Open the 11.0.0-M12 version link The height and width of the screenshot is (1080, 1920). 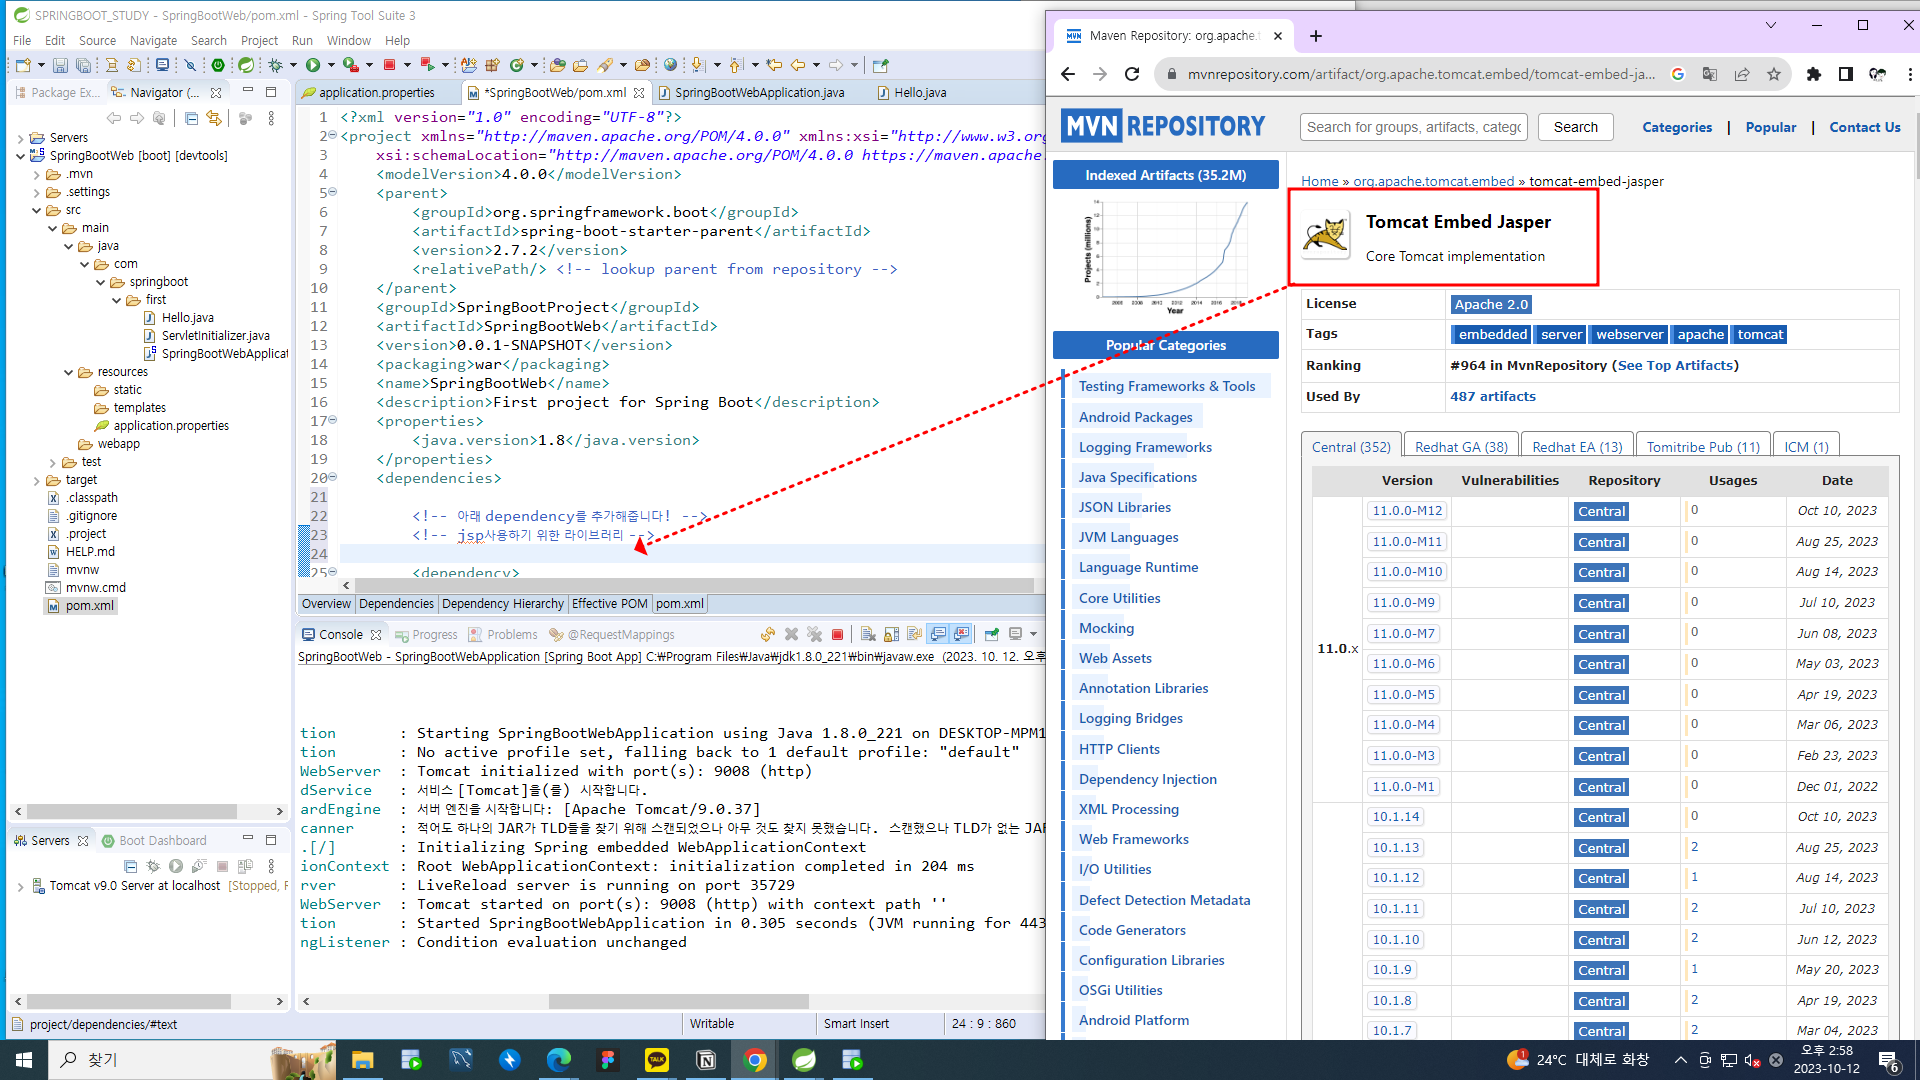[x=1406, y=511]
